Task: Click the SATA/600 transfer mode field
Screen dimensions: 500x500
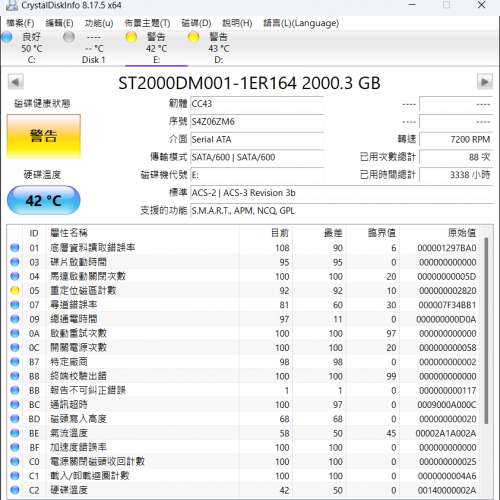Action: pyautogui.click(x=257, y=157)
